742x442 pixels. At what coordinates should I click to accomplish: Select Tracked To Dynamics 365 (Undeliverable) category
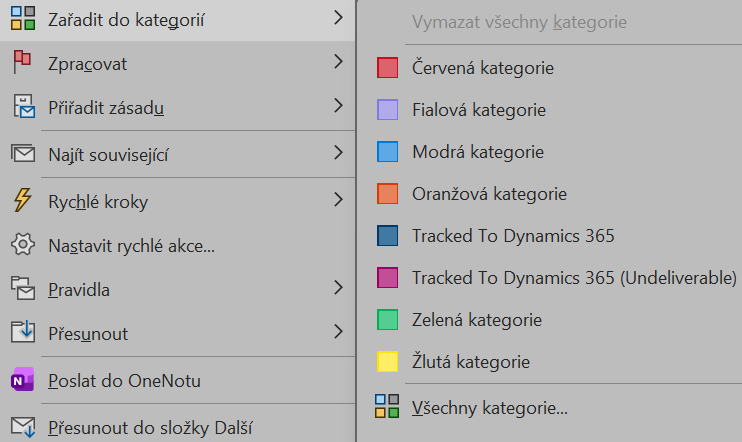(574, 277)
